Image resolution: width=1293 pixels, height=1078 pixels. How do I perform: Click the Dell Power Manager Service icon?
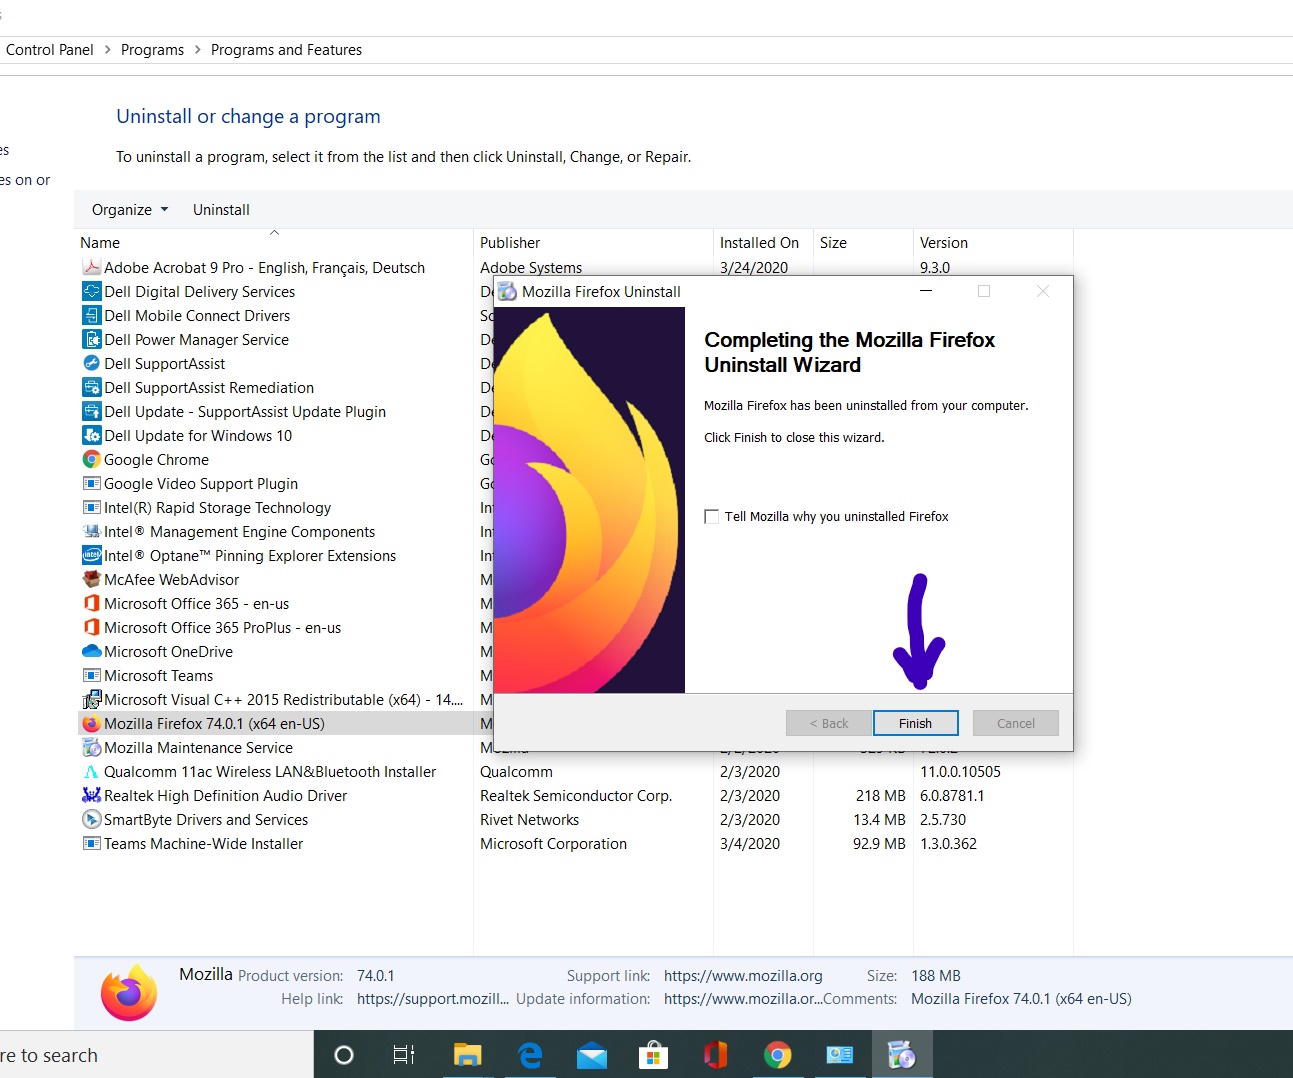(x=91, y=339)
